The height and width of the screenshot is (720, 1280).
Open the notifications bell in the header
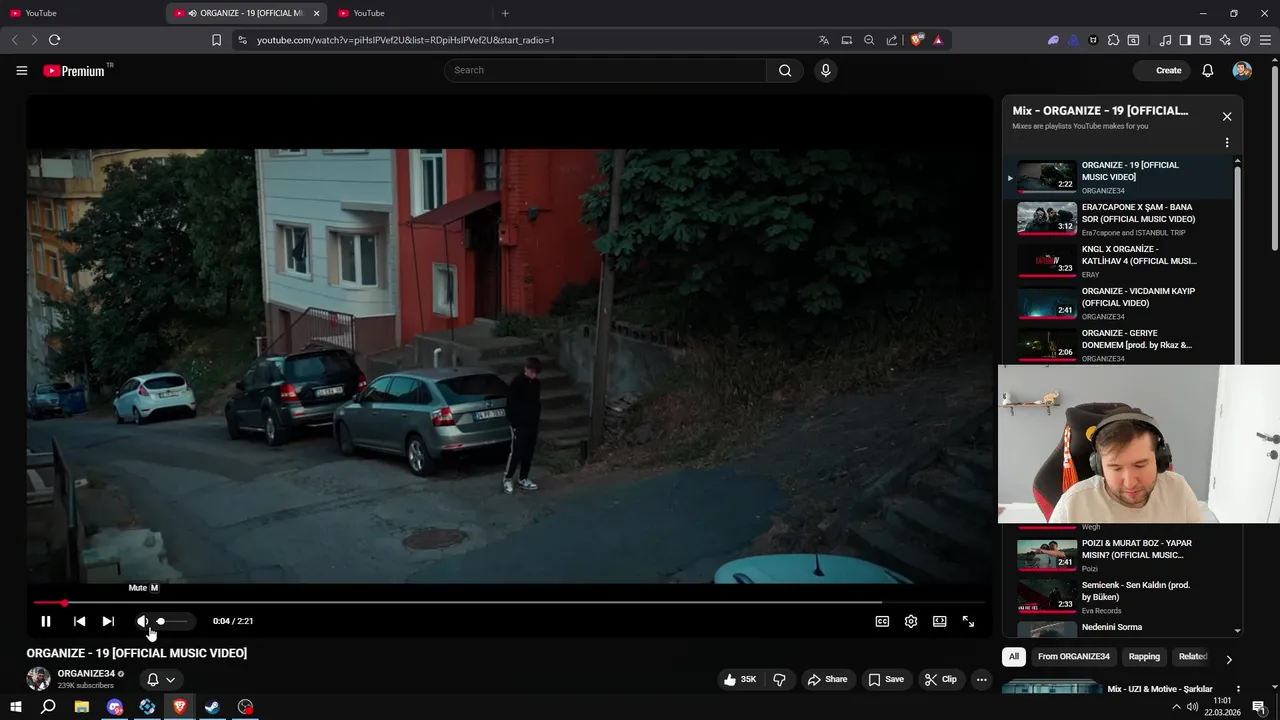point(1207,70)
